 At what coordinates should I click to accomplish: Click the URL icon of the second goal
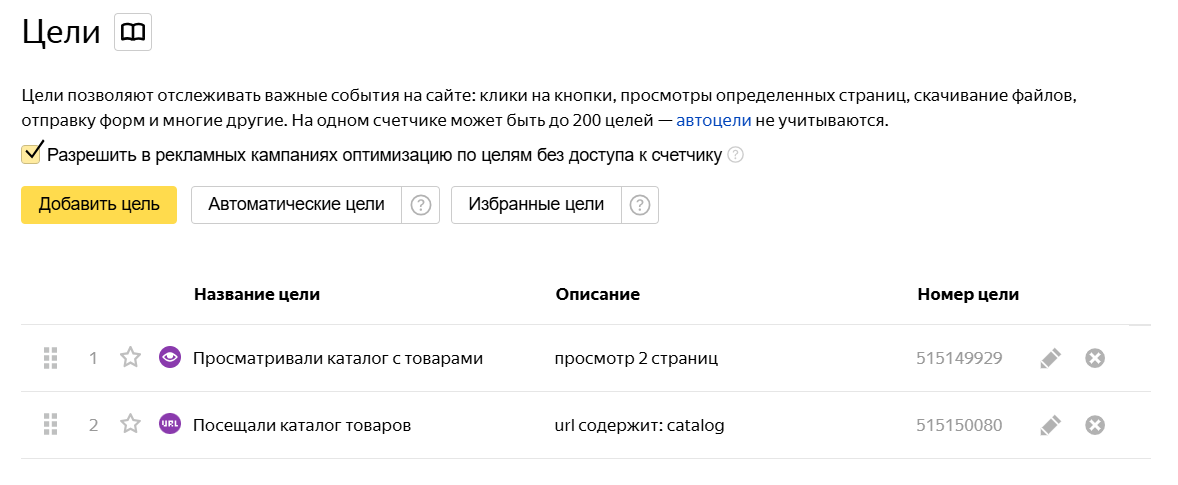[170, 424]
